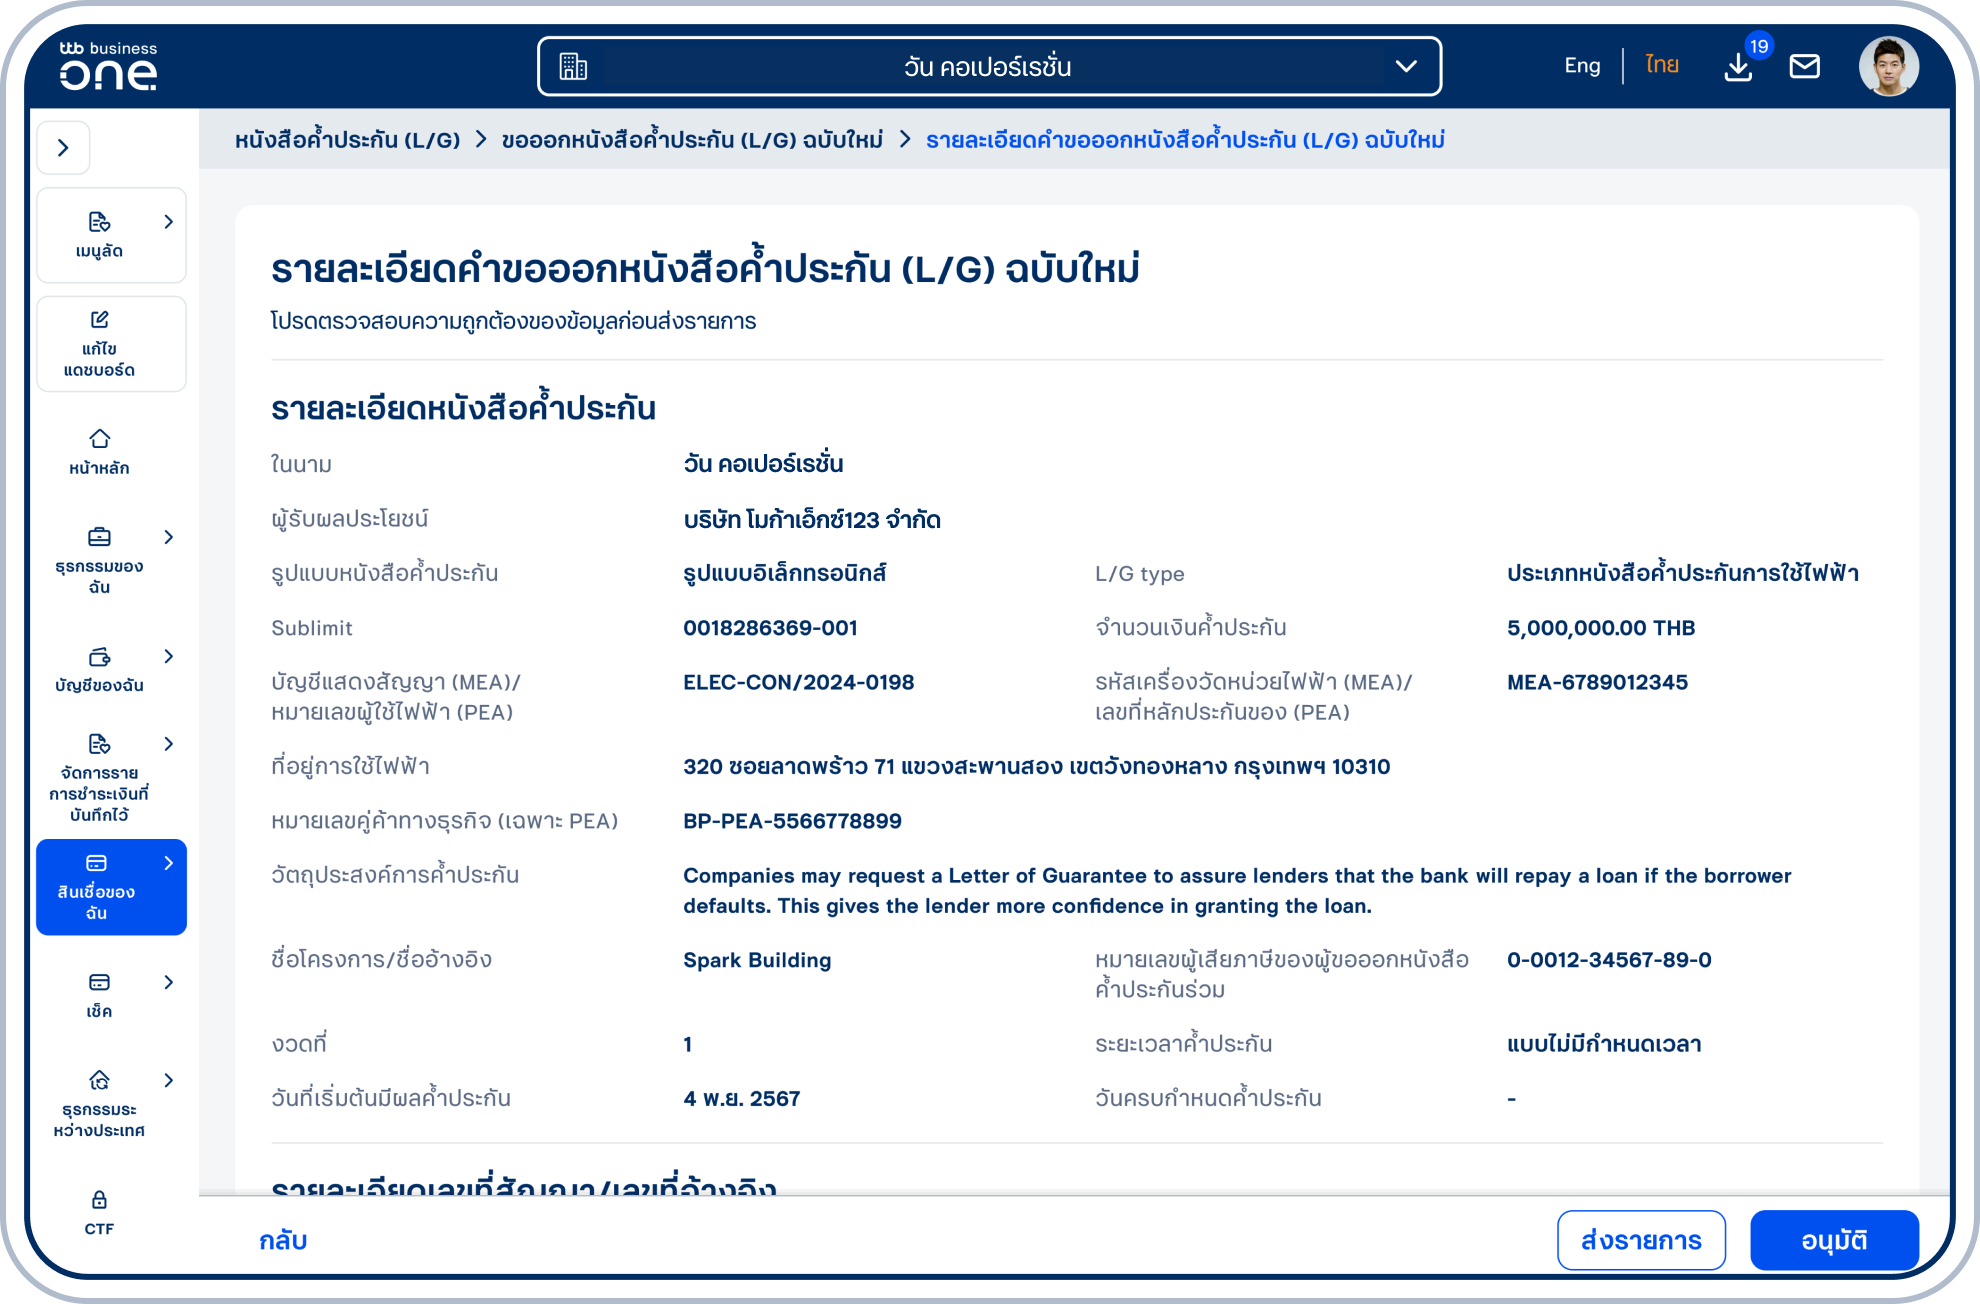Open the เช็ค cheque section icon
1980x1304 pixels.
(99, 983)
